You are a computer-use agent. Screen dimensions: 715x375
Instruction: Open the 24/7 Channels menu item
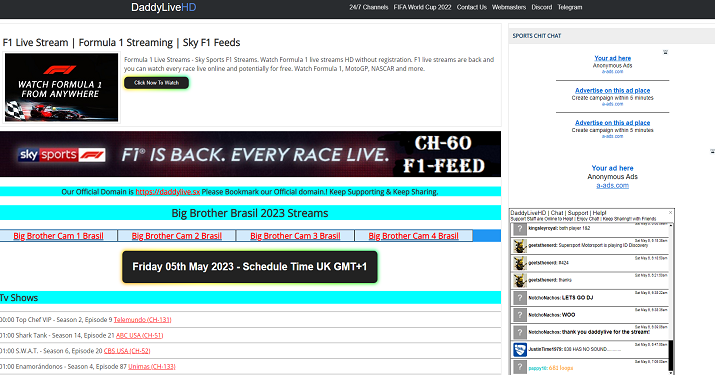coord(368,7)
